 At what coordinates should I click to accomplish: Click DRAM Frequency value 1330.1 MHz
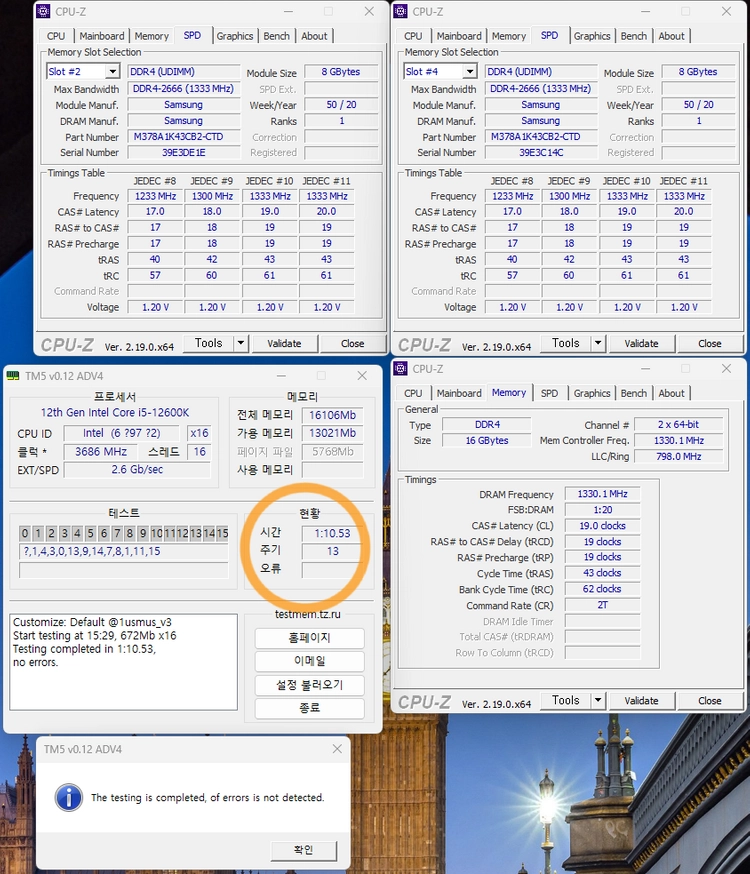[x=602, y=494]
